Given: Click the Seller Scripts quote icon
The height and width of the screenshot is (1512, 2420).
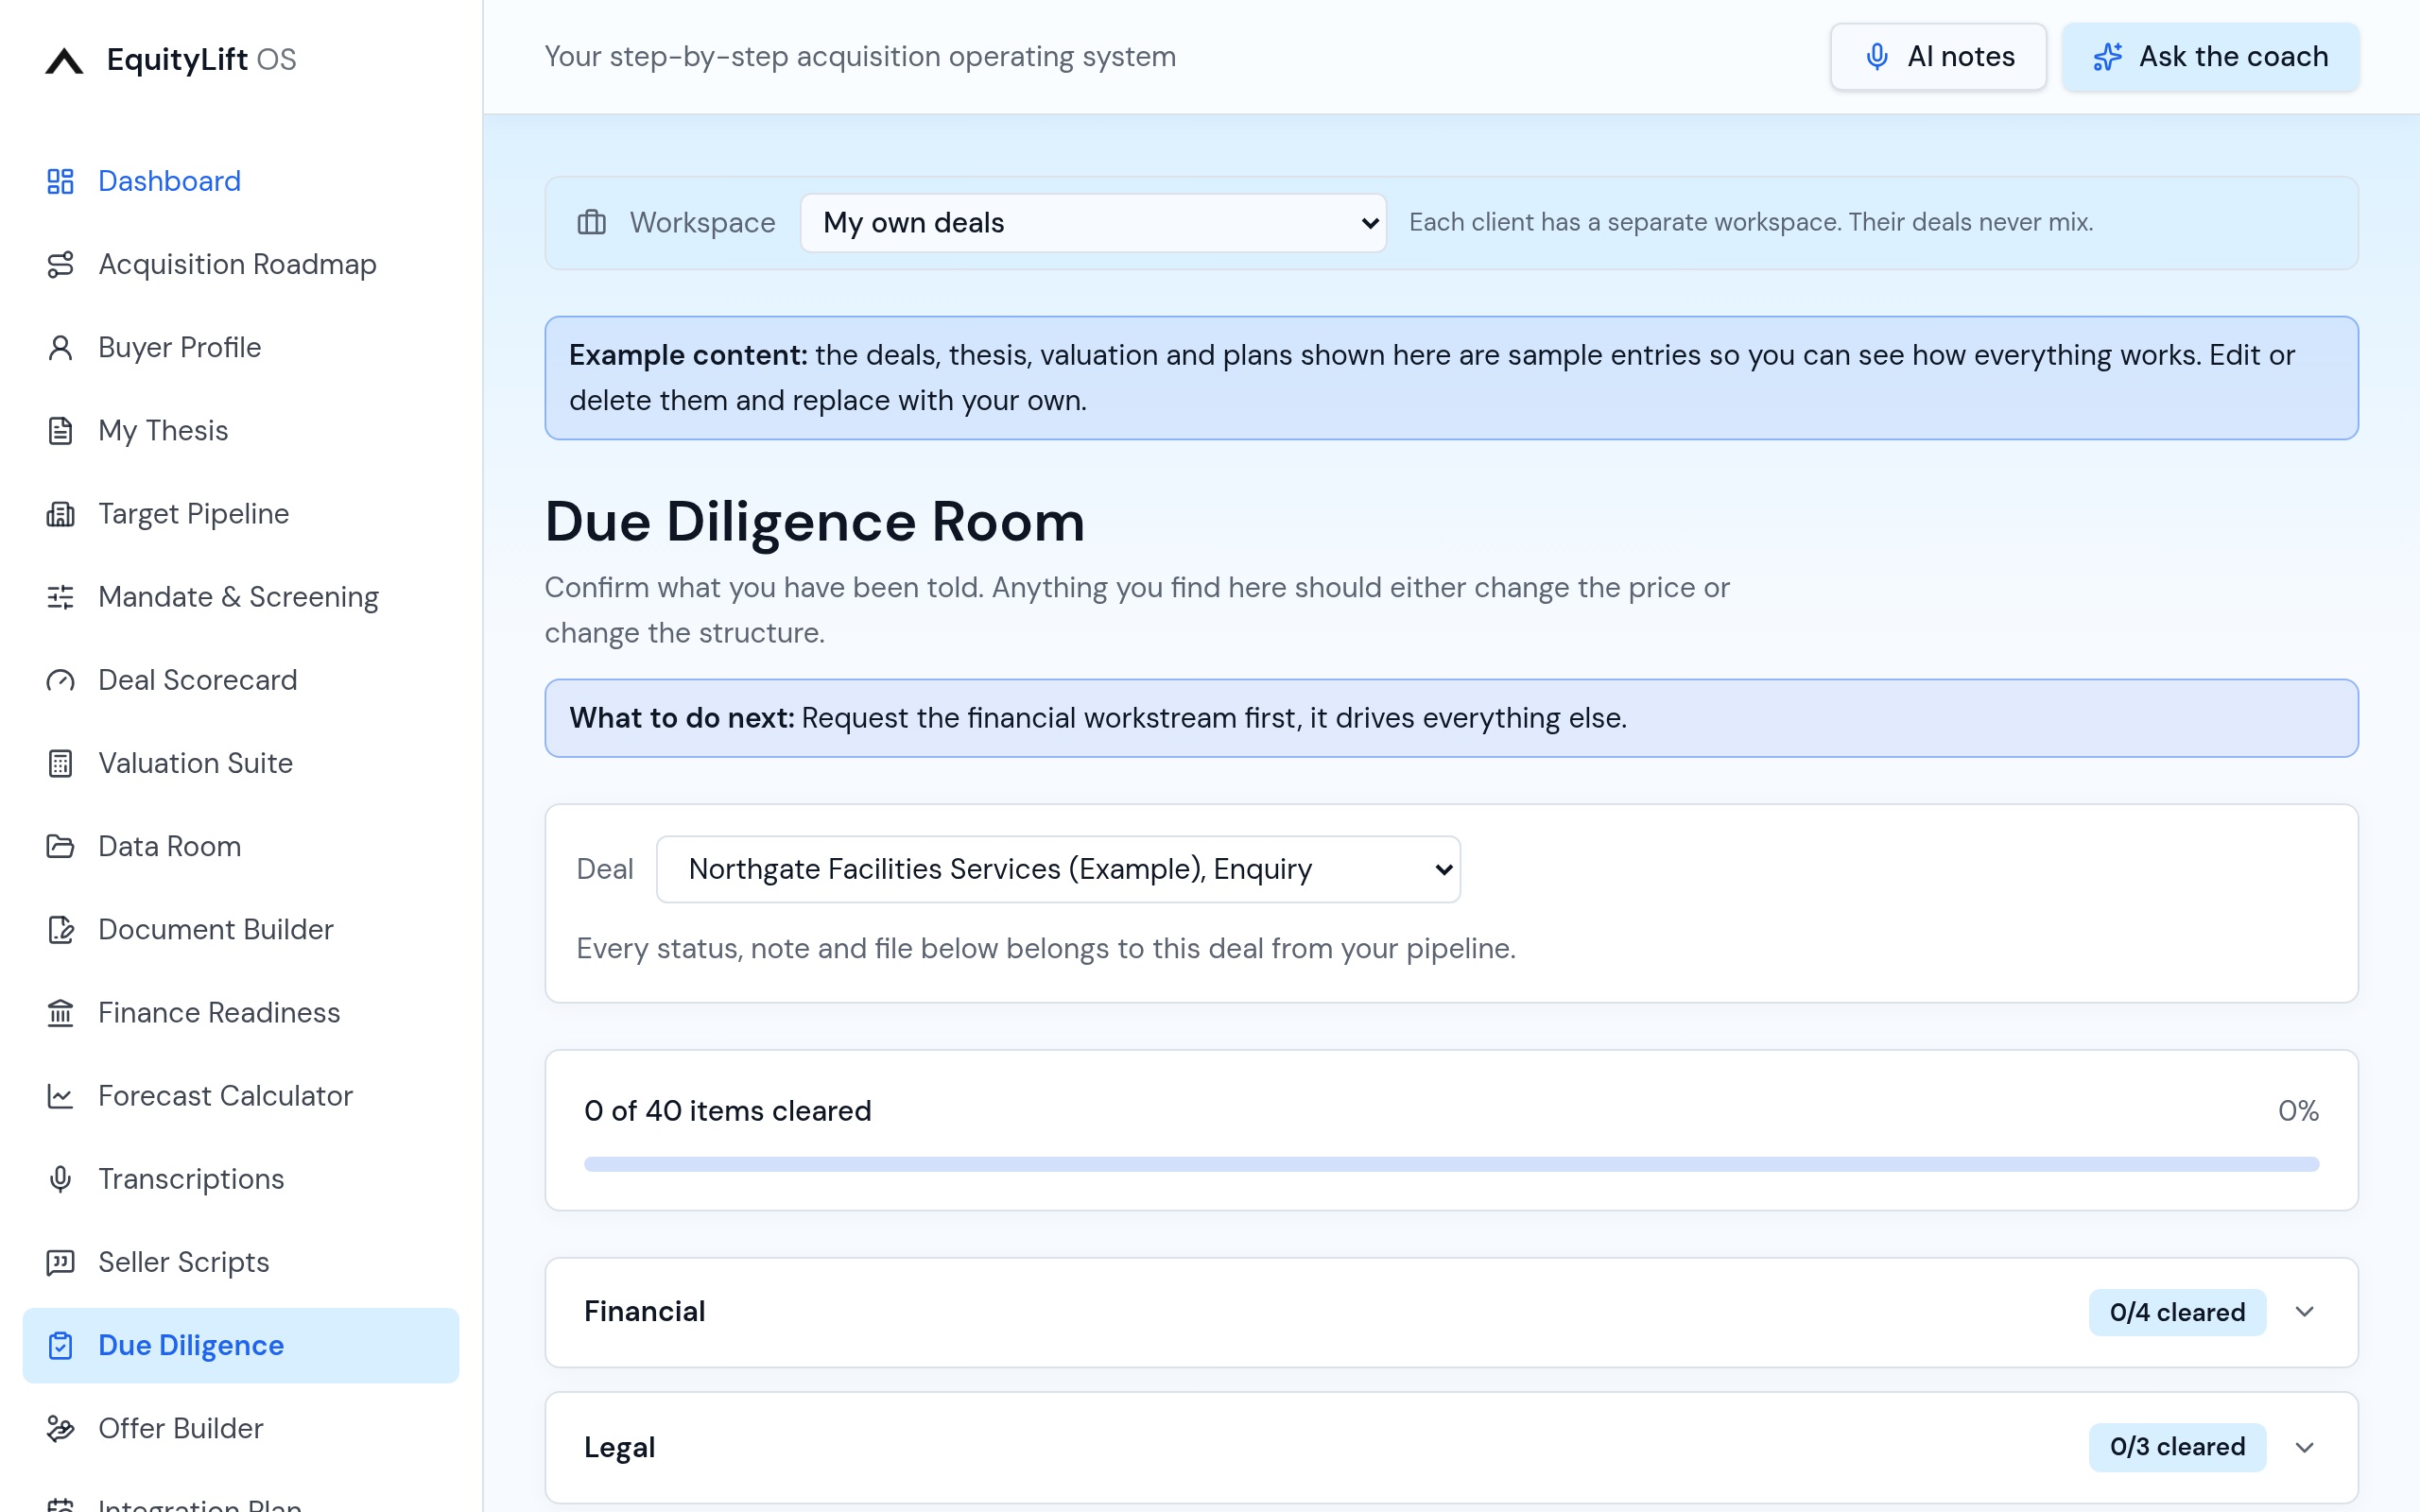Looking at the screenshot, I should point(60,1262).
